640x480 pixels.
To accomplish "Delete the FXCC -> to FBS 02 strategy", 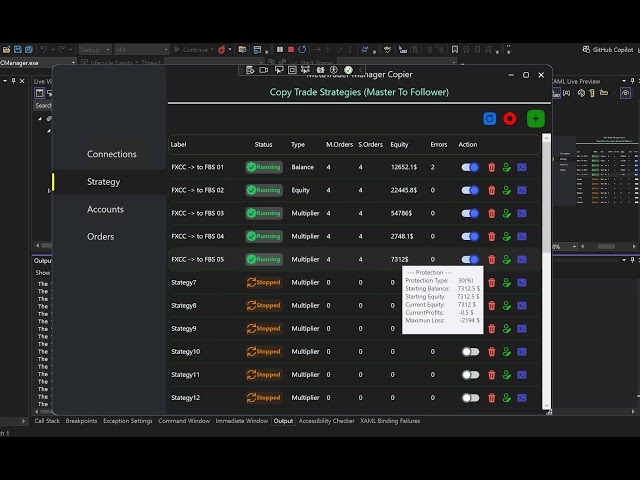I will tap(491, 190).
